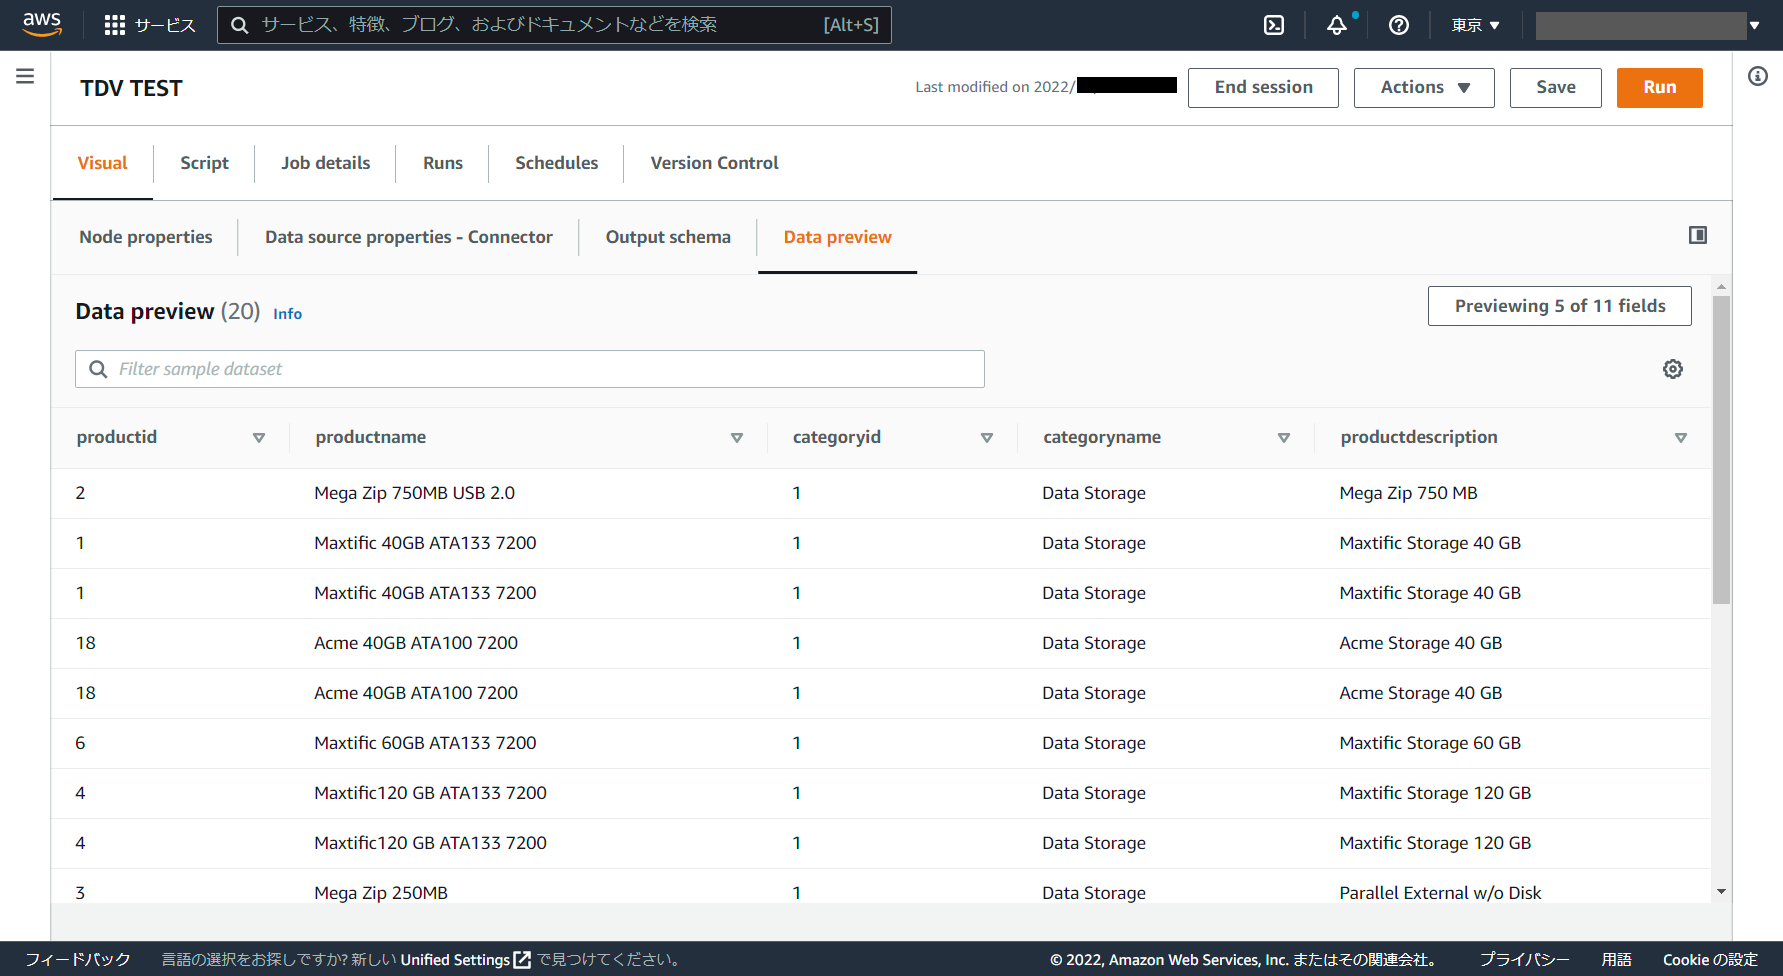Select the Maxtific Storage 60 GB cell
This screenshot has height=976, width=1783.
tap(1430, 743)
